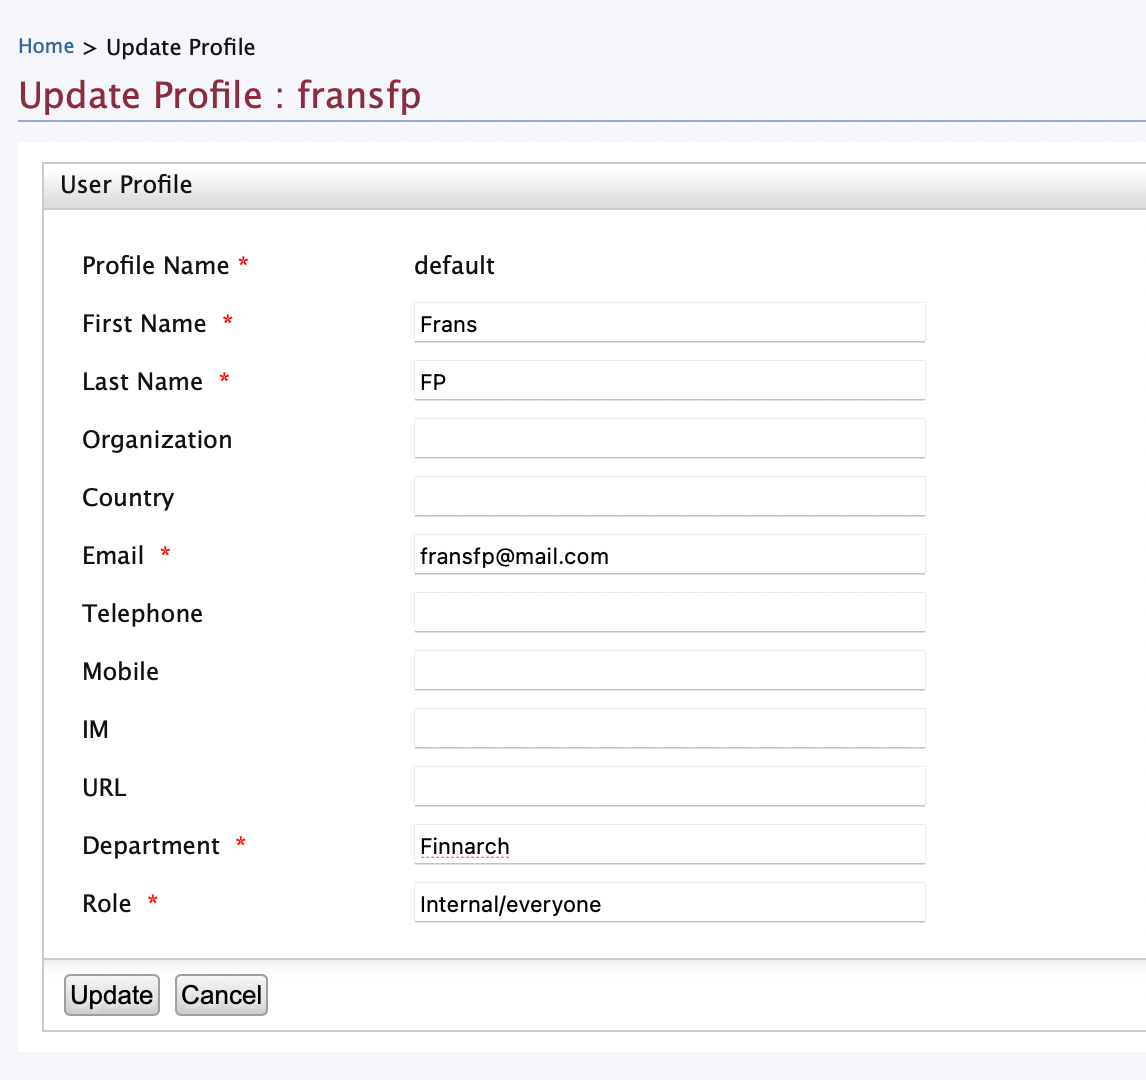
Task: Click into the Last Name input
Action: click(x=668, y=382)
